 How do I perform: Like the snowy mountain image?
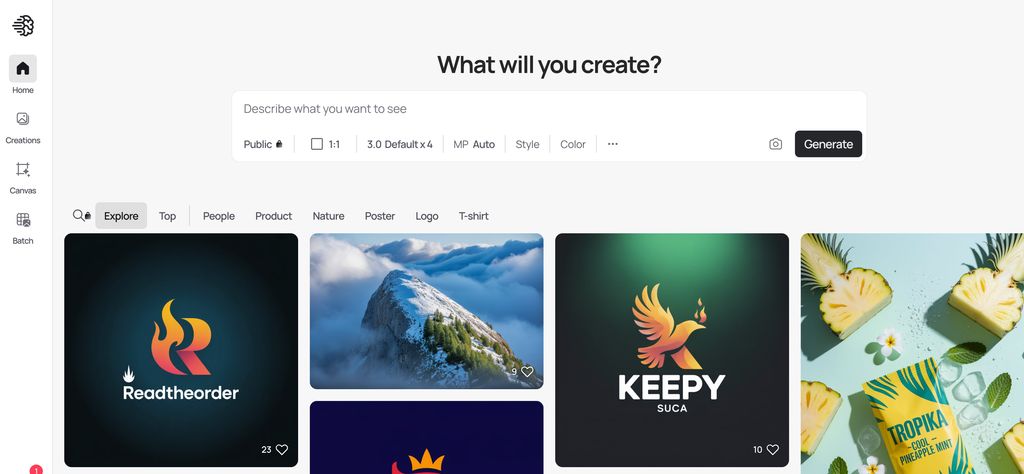(527, 371)
